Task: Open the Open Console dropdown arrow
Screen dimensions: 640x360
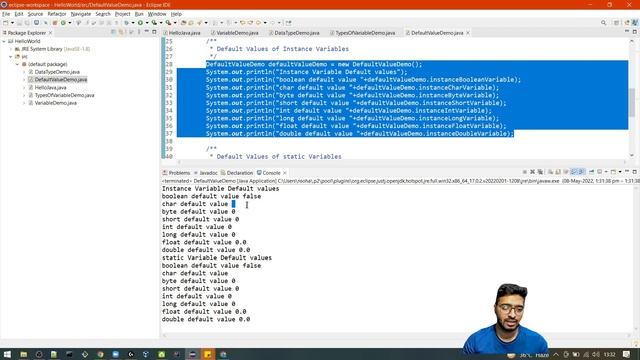Action: pos(620,172)
